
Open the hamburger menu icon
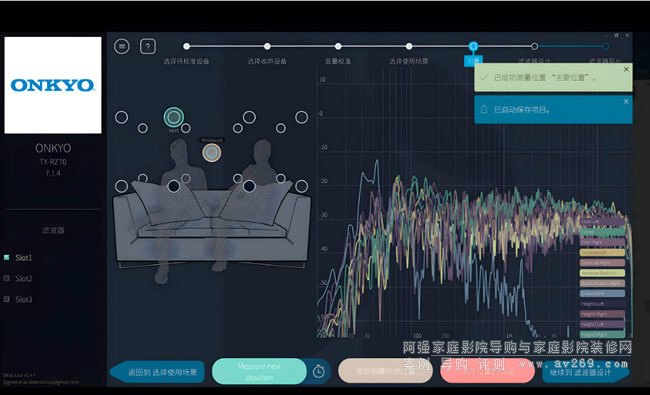(122, 46)
